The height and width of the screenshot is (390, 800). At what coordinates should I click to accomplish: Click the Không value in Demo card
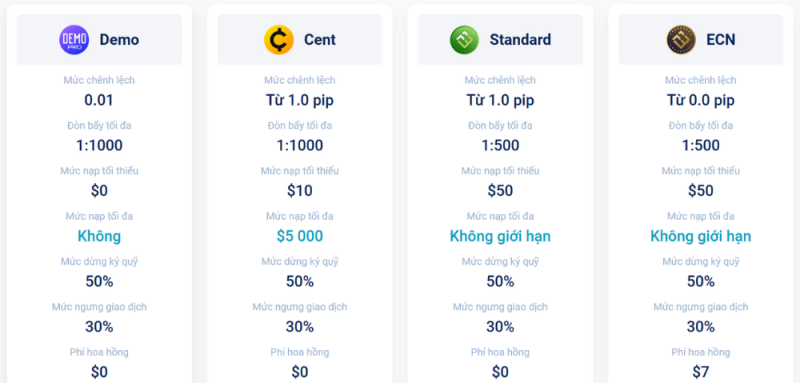(x=99, y=236)
